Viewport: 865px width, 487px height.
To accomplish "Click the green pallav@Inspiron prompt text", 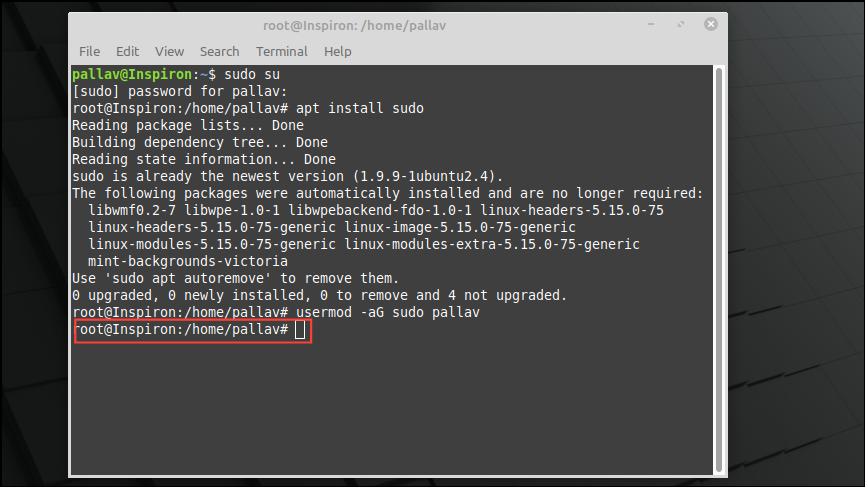I will (x=132, y=74).
